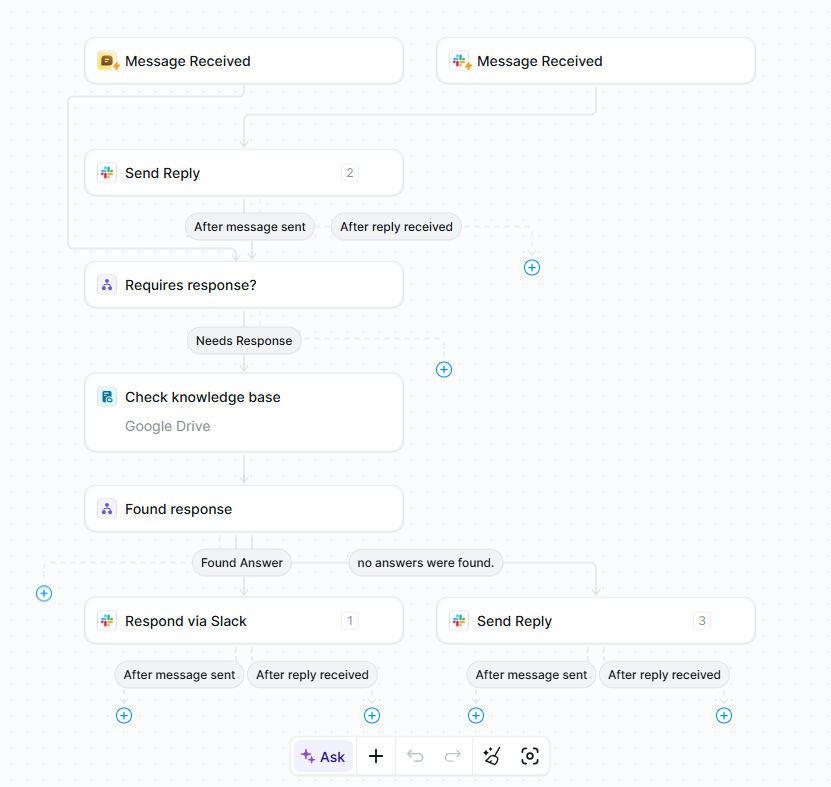This screenshot has height=787, width=831.
Task: Click the no answers were found branch label
Action: (426, 563)
